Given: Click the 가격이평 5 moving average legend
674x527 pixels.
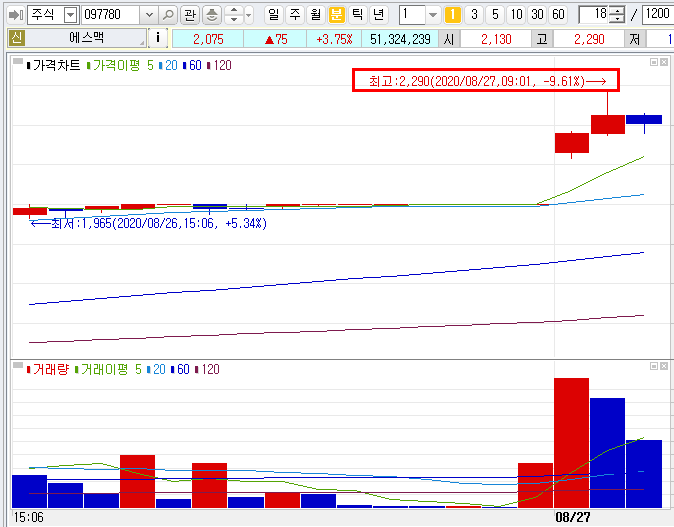Looking at the screenshot, I should [120, 65].
